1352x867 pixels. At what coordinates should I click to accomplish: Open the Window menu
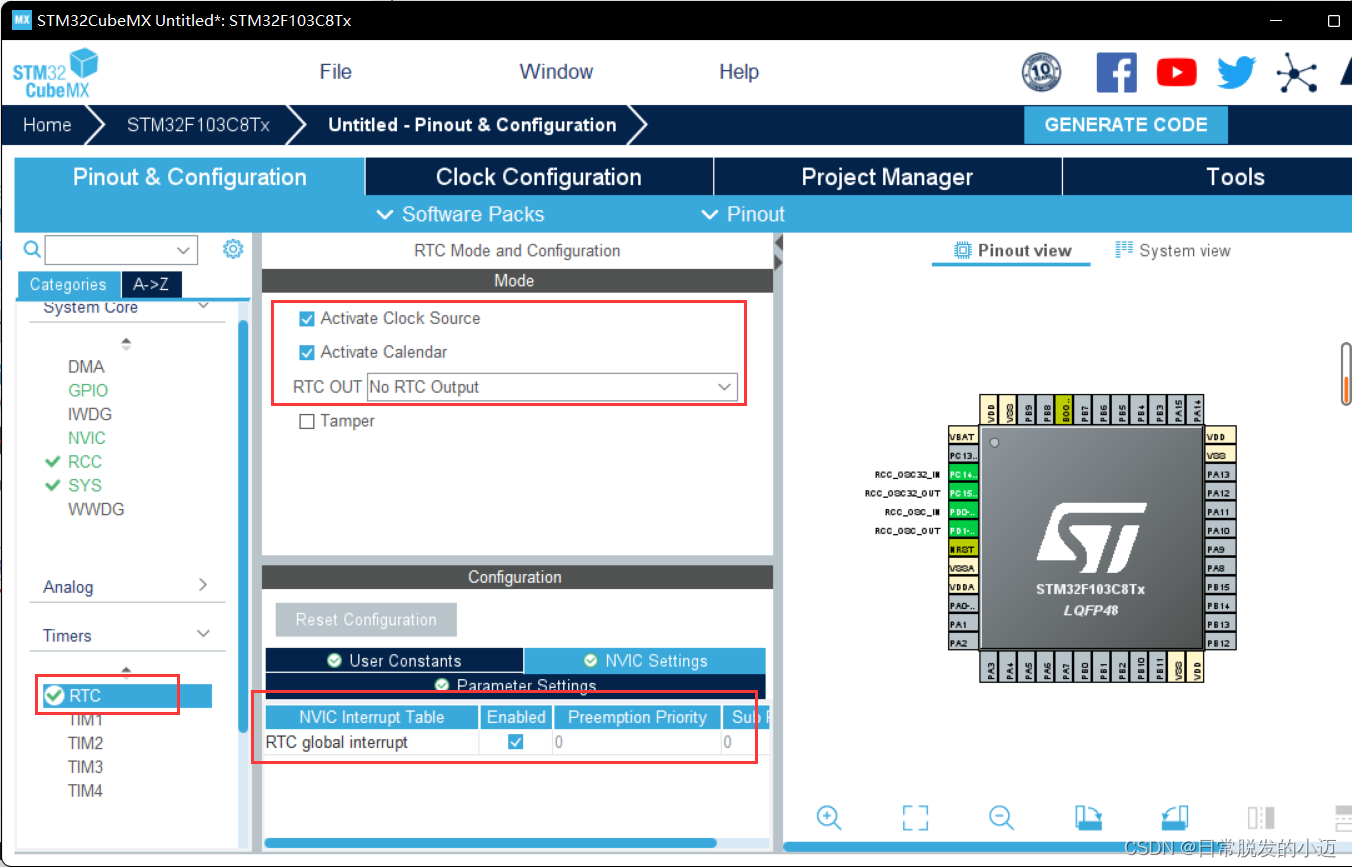(x=556, y=72)
